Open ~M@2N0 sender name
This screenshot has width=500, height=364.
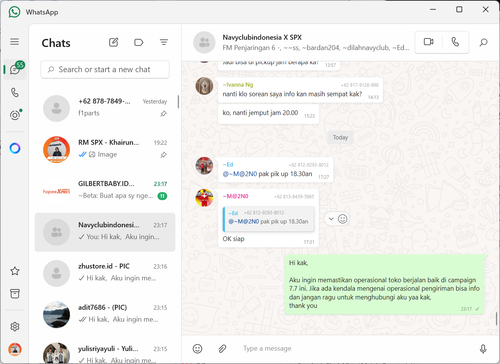235,196
